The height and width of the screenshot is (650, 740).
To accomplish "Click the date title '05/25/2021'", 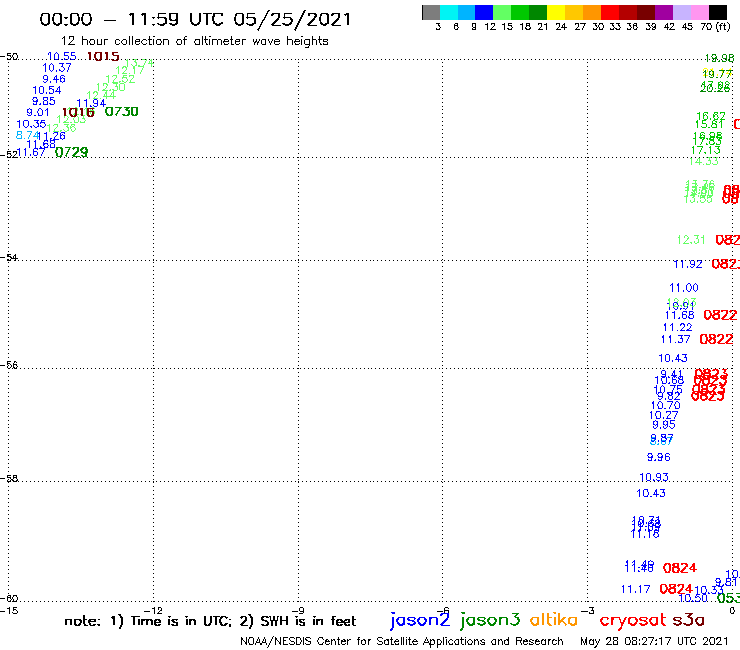I will pos(292,20).
